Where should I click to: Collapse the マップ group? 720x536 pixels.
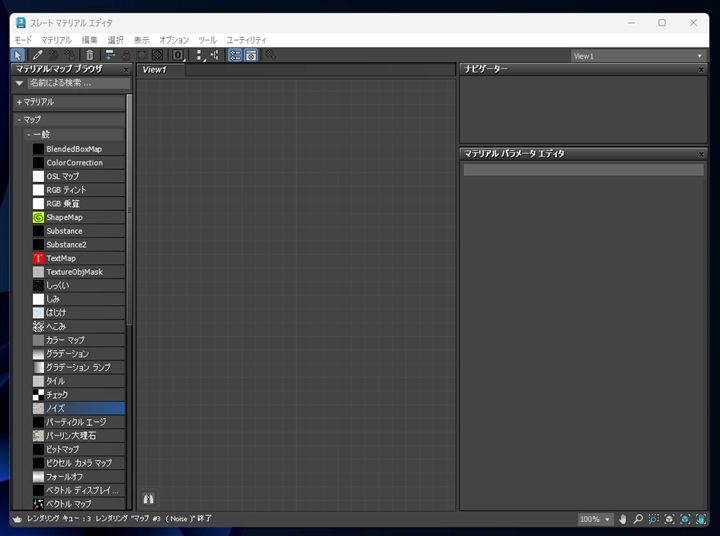[69, 119]
